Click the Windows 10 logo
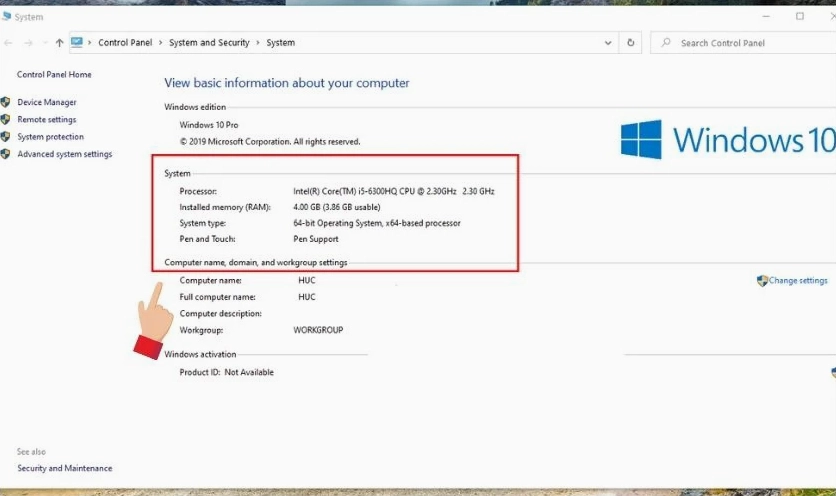Screen dimensions: 836x496 click(728, 139)
